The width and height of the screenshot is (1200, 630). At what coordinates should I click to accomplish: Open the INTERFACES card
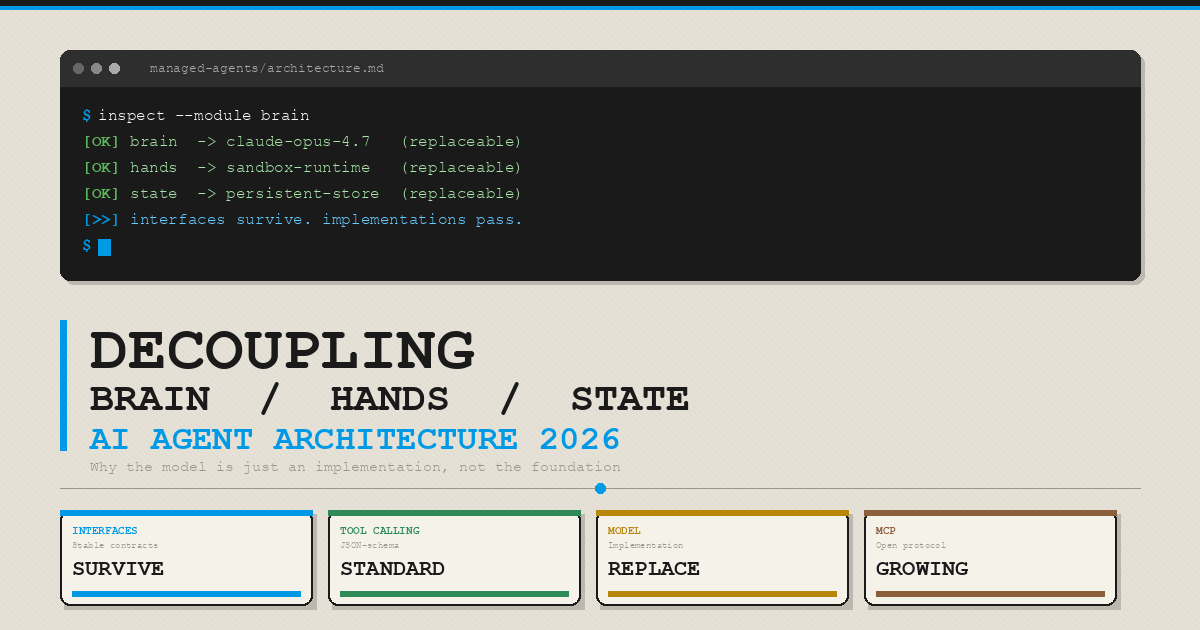click(x=186, y=558)
